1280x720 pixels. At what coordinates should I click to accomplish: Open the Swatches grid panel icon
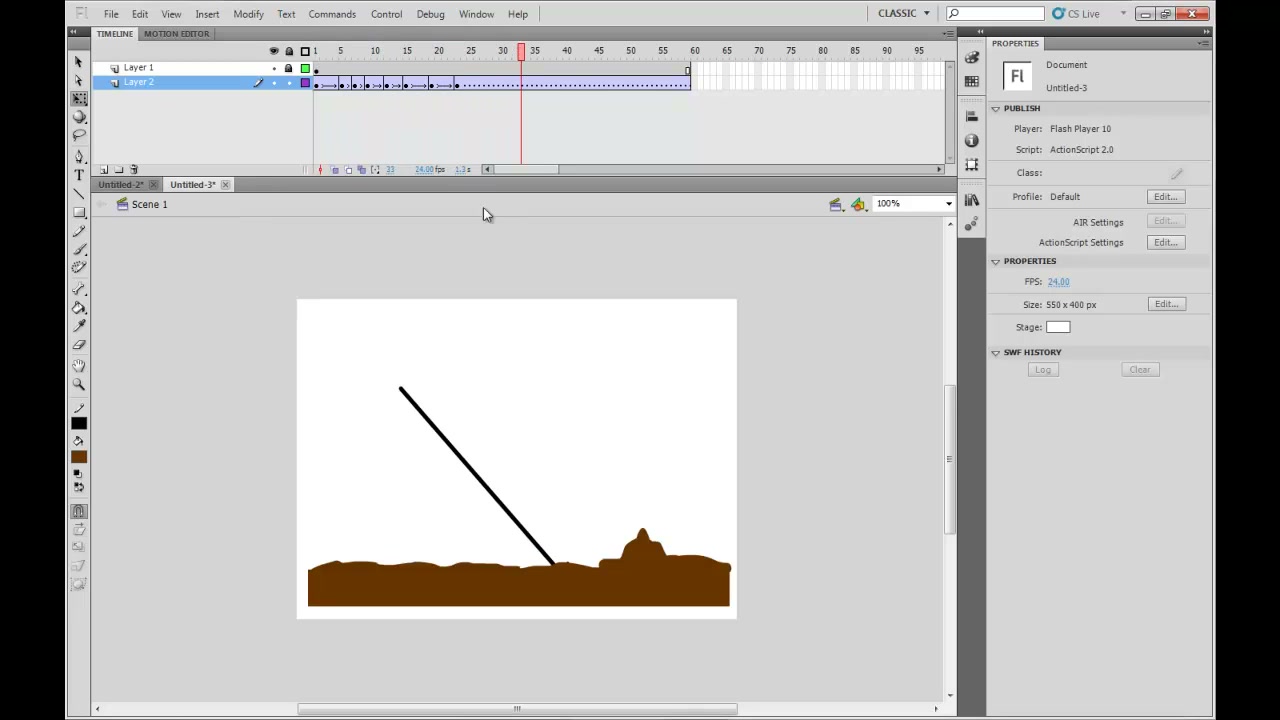(971, 81)
